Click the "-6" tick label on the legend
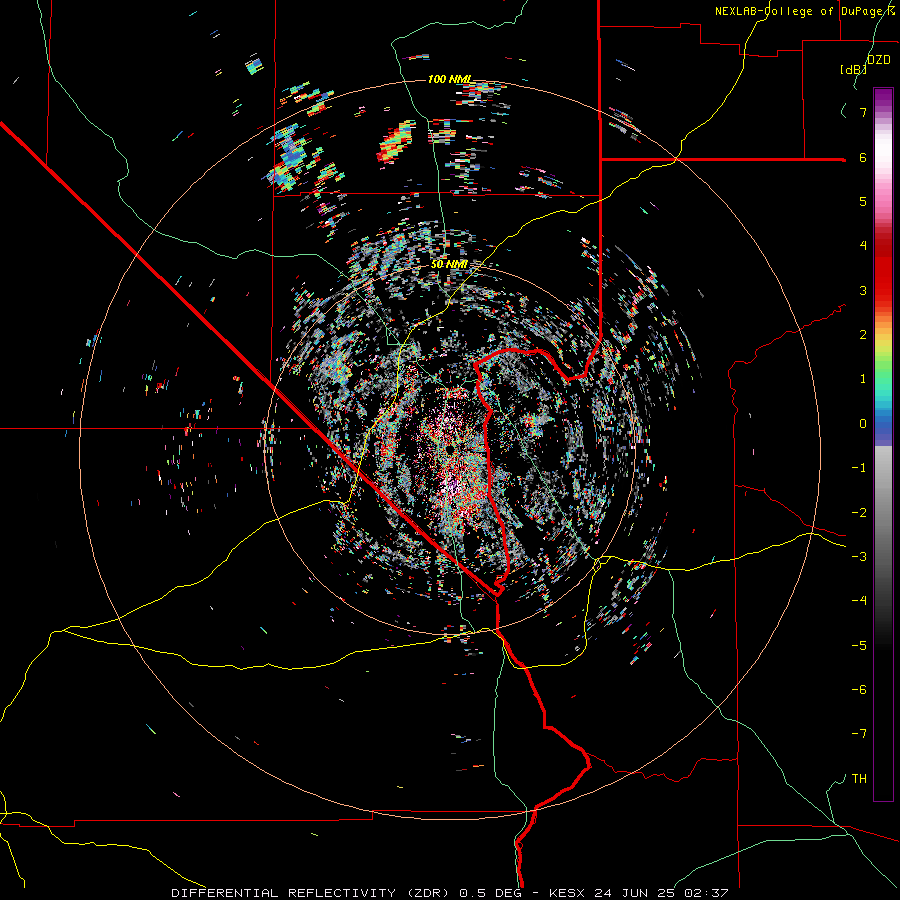This screenshot has width=900, height=900. (x=859, y=690)
